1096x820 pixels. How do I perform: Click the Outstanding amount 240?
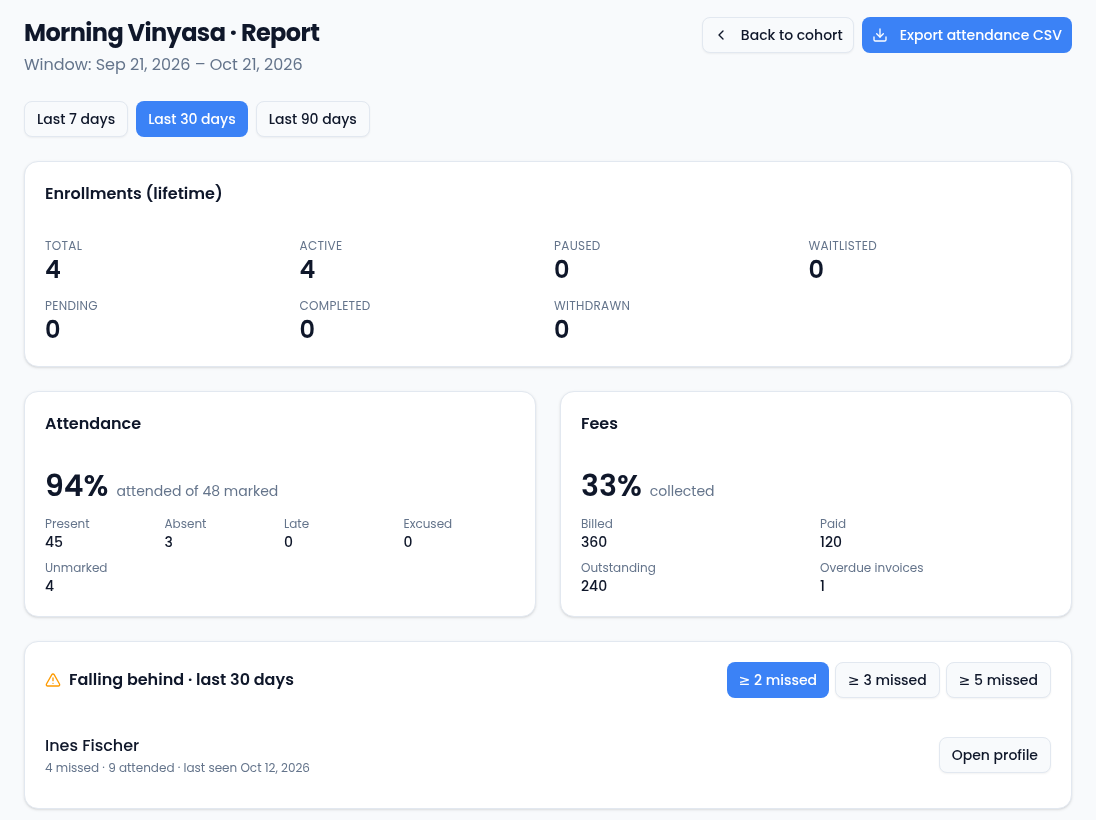click(593, 587)
